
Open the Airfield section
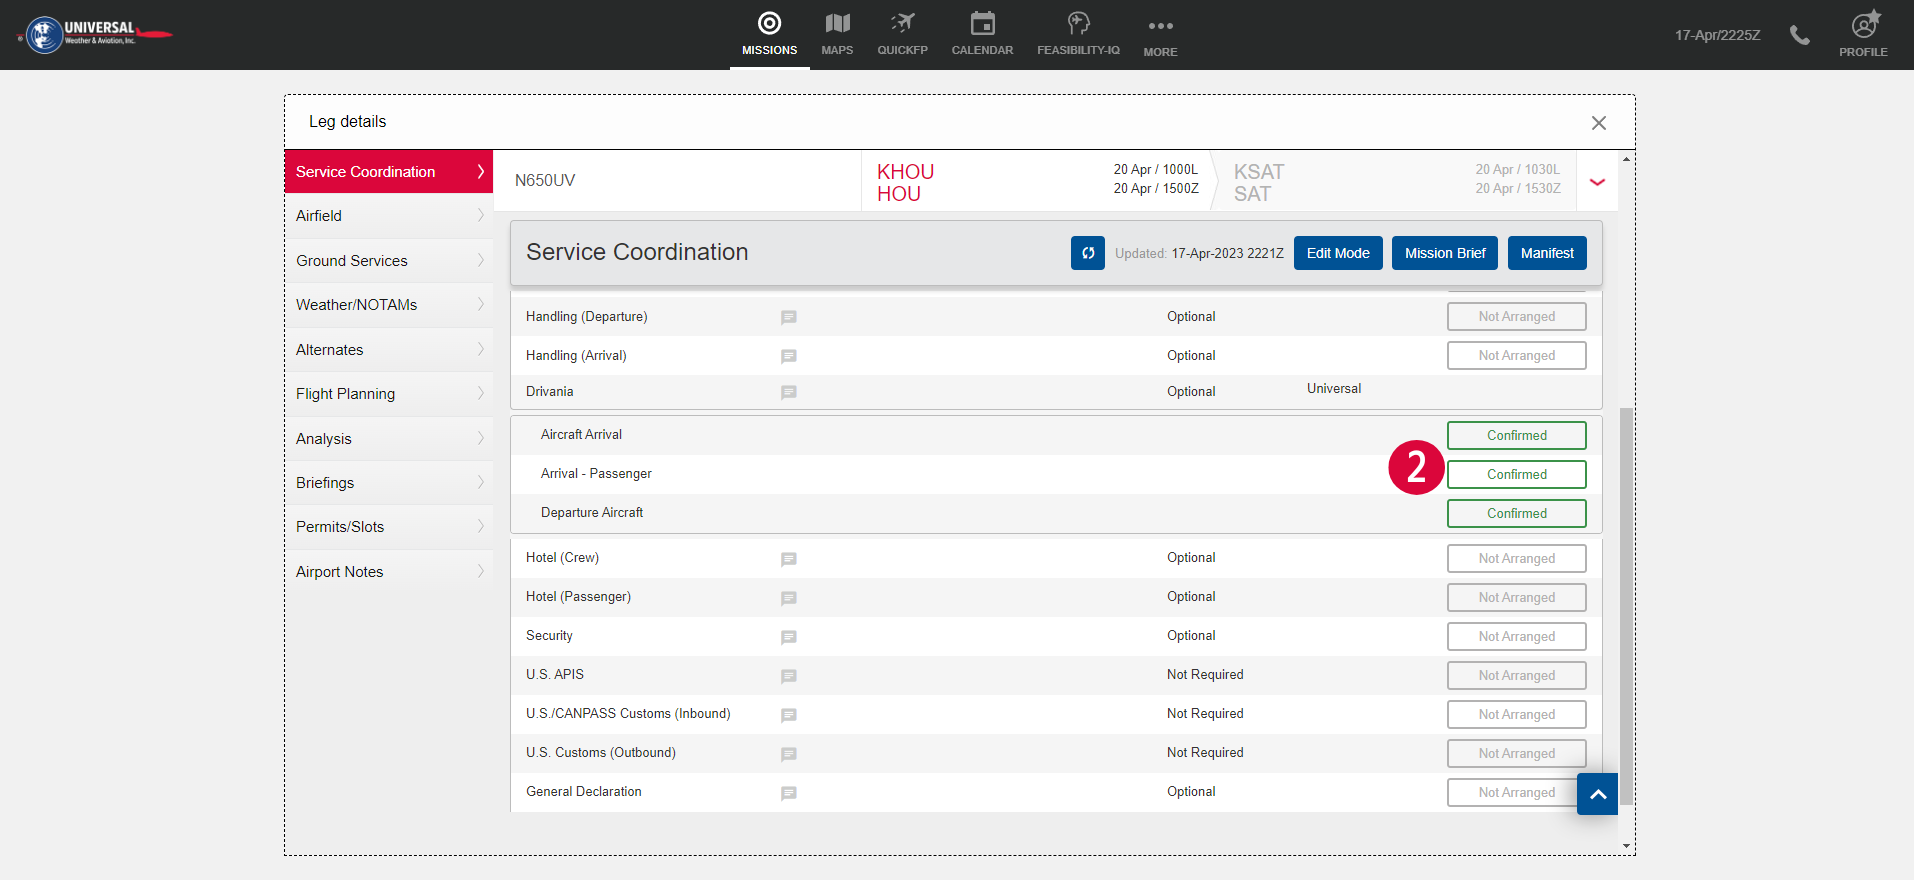pos(389,216)
